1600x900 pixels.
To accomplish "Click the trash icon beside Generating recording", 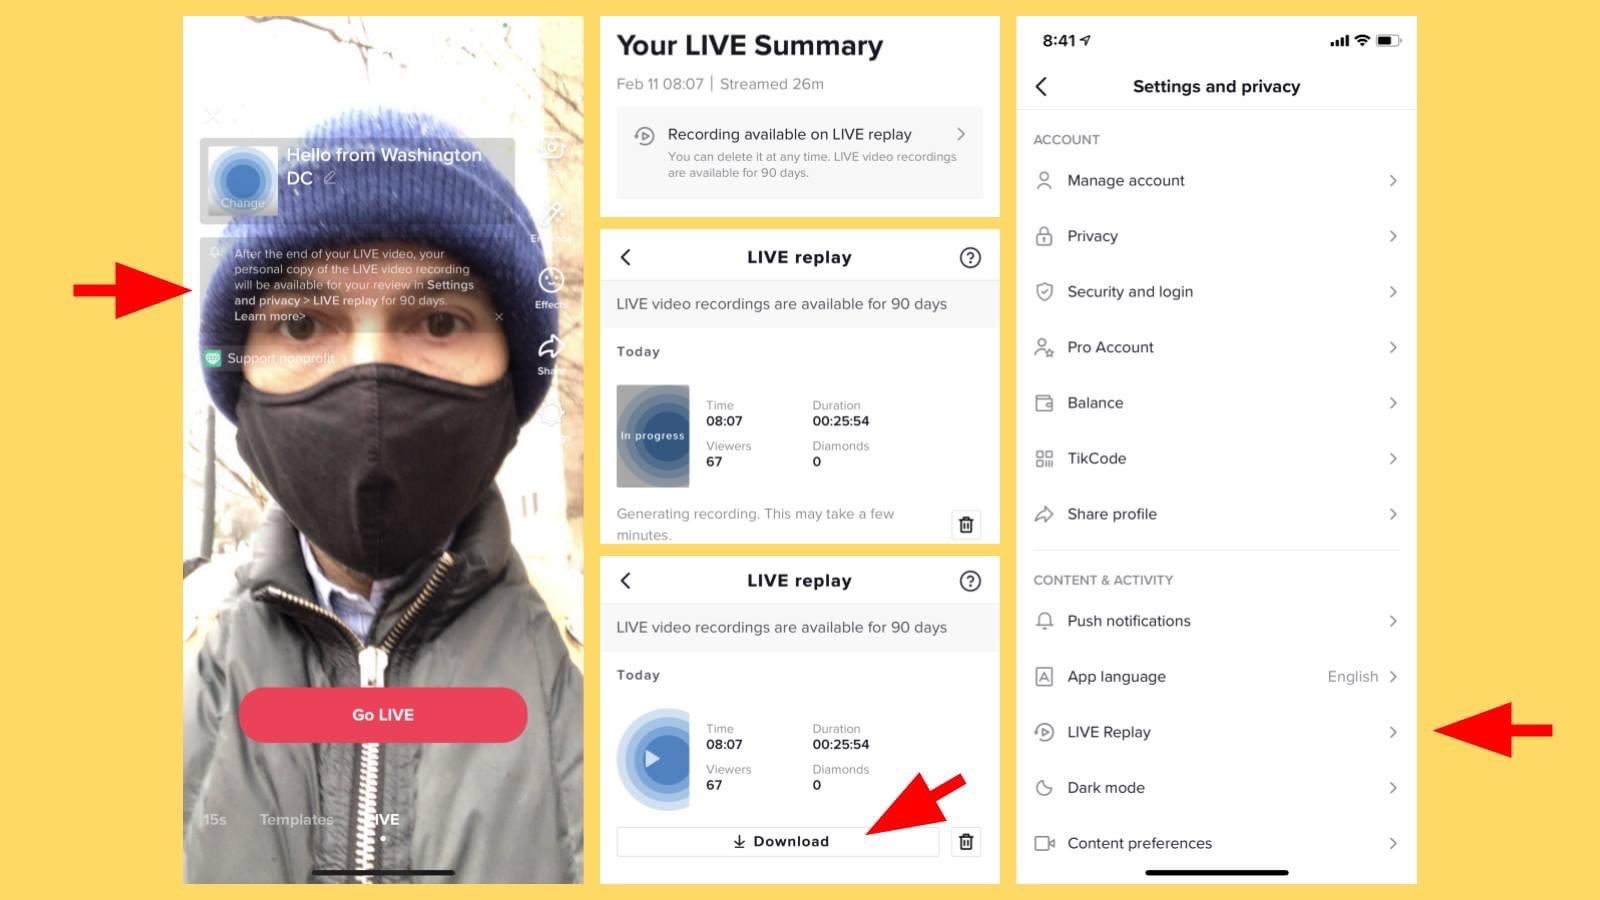I will (x=966, y=525).
